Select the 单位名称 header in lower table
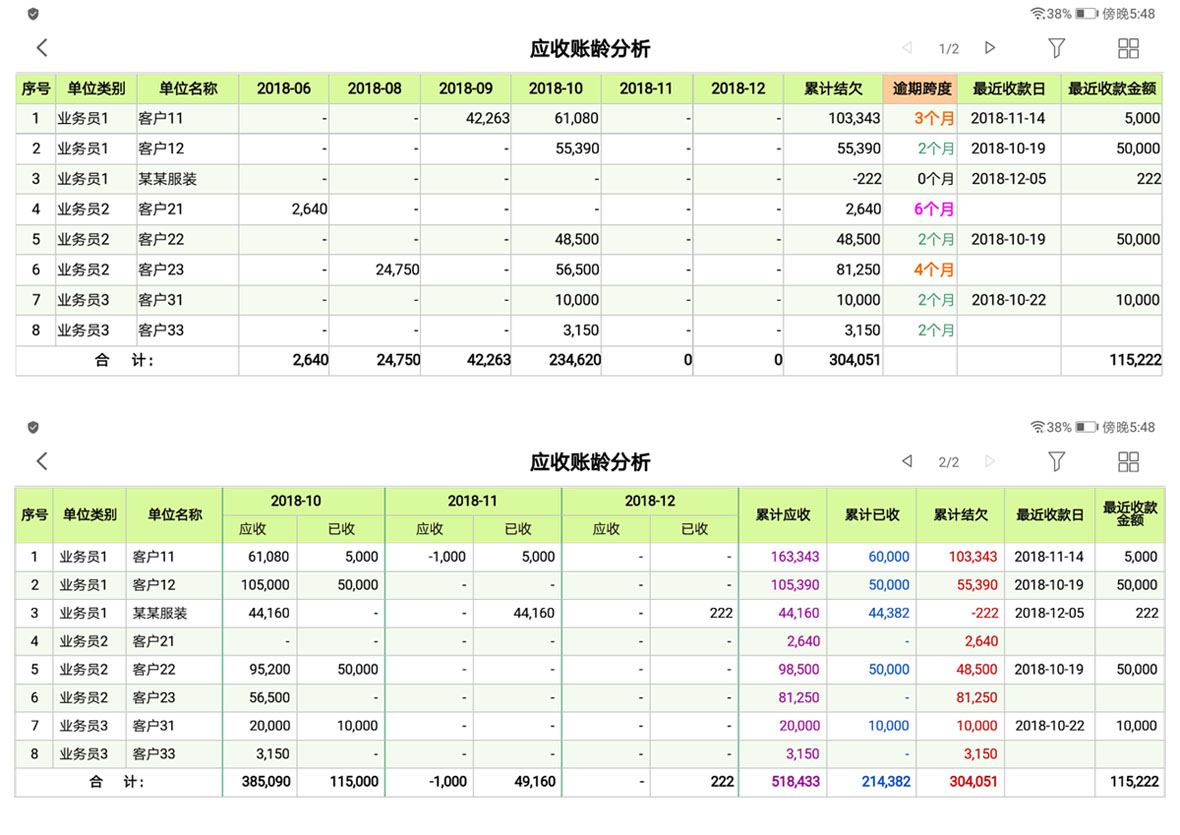The image size is (1180, 835). [x=175, y=515]
